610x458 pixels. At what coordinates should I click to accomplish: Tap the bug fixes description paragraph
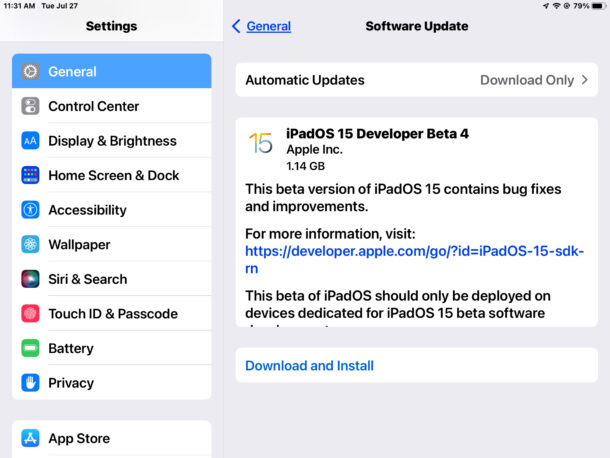coord(403,198)
